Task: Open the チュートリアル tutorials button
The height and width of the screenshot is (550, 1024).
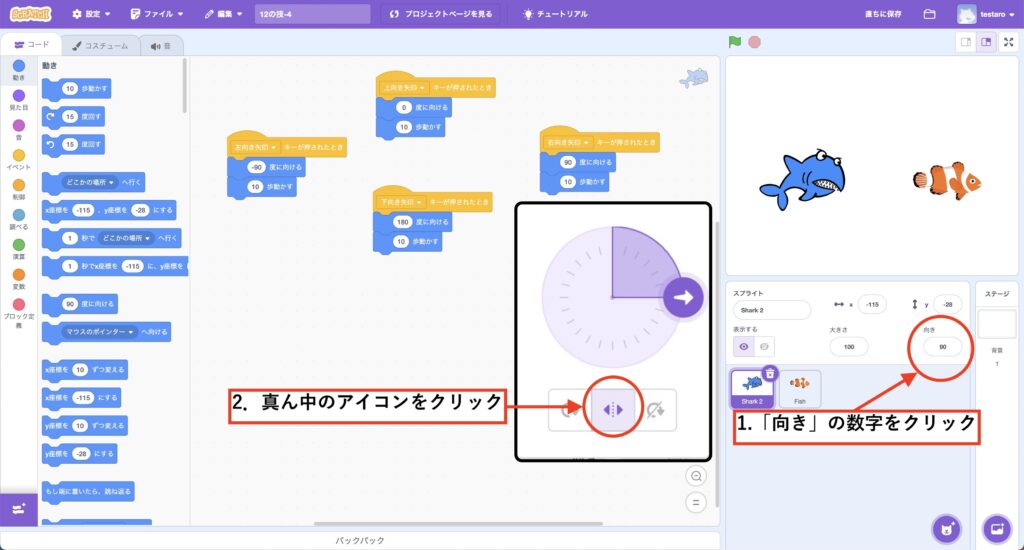Action: pos(555,14)
